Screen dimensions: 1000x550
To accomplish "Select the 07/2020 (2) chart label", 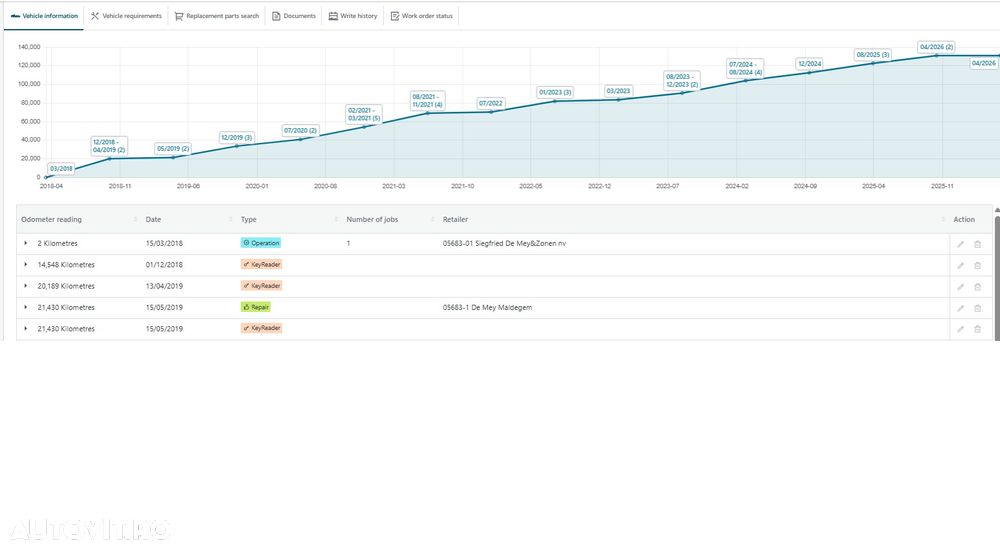I will click(x=300, y=130).
